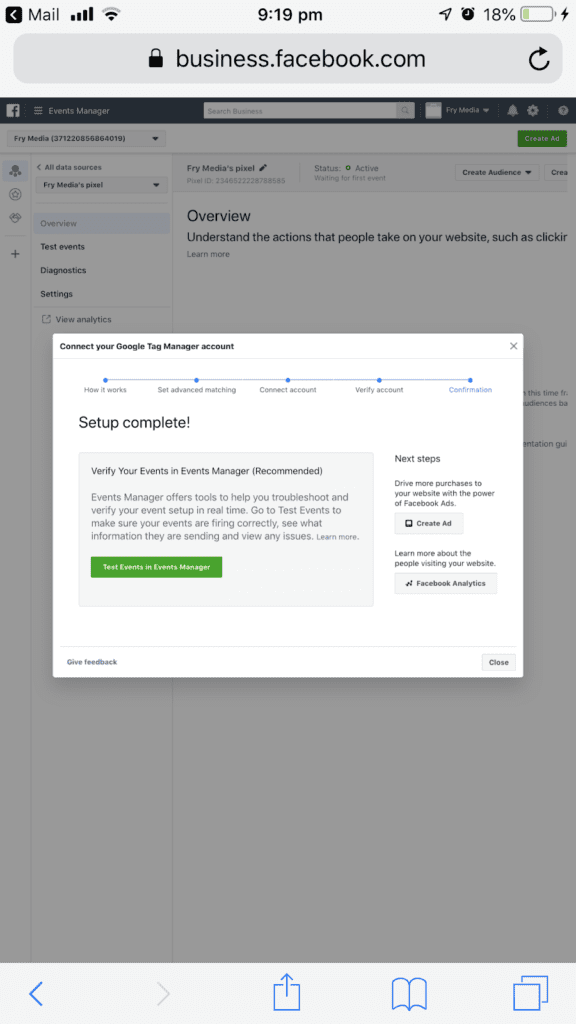Select Test events in sidebar
The height and width of the screenshot is (1024, 576).
pos(63,247)
